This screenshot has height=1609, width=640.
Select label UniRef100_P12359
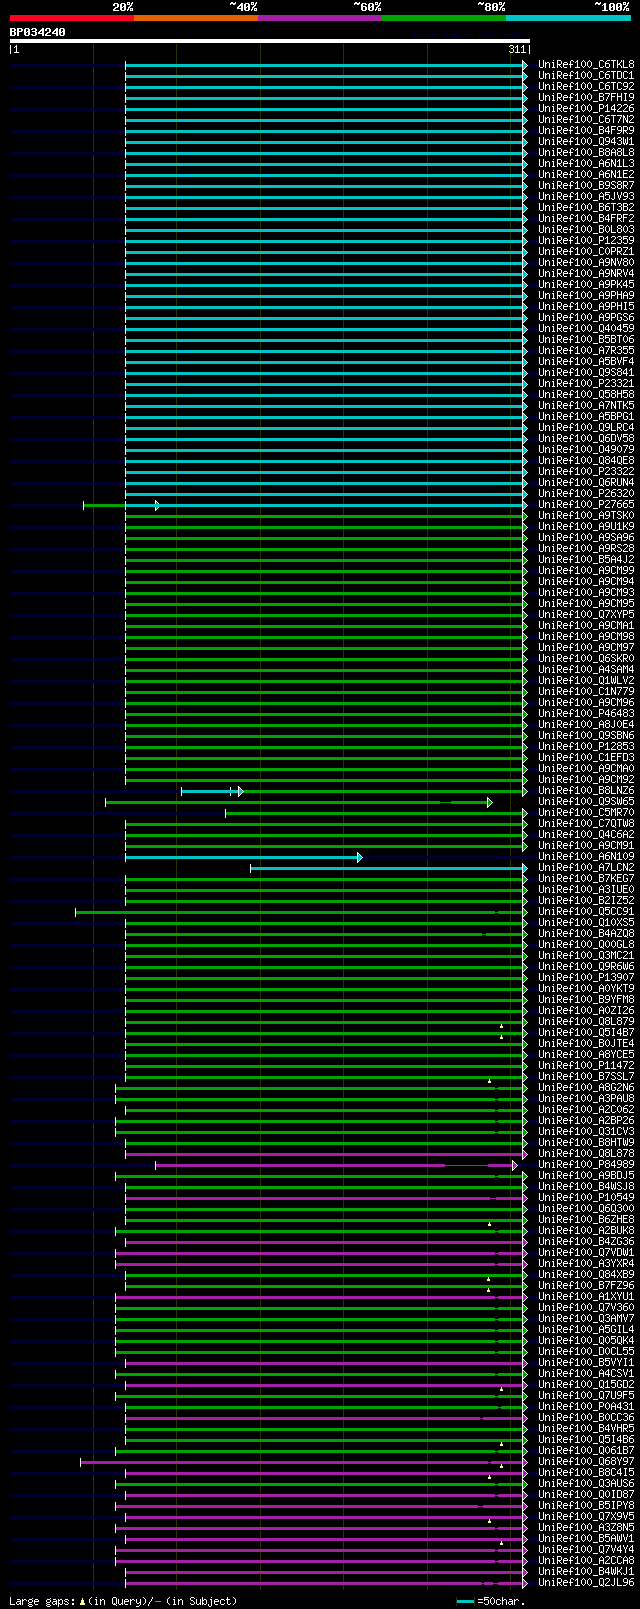pos(586,240)
